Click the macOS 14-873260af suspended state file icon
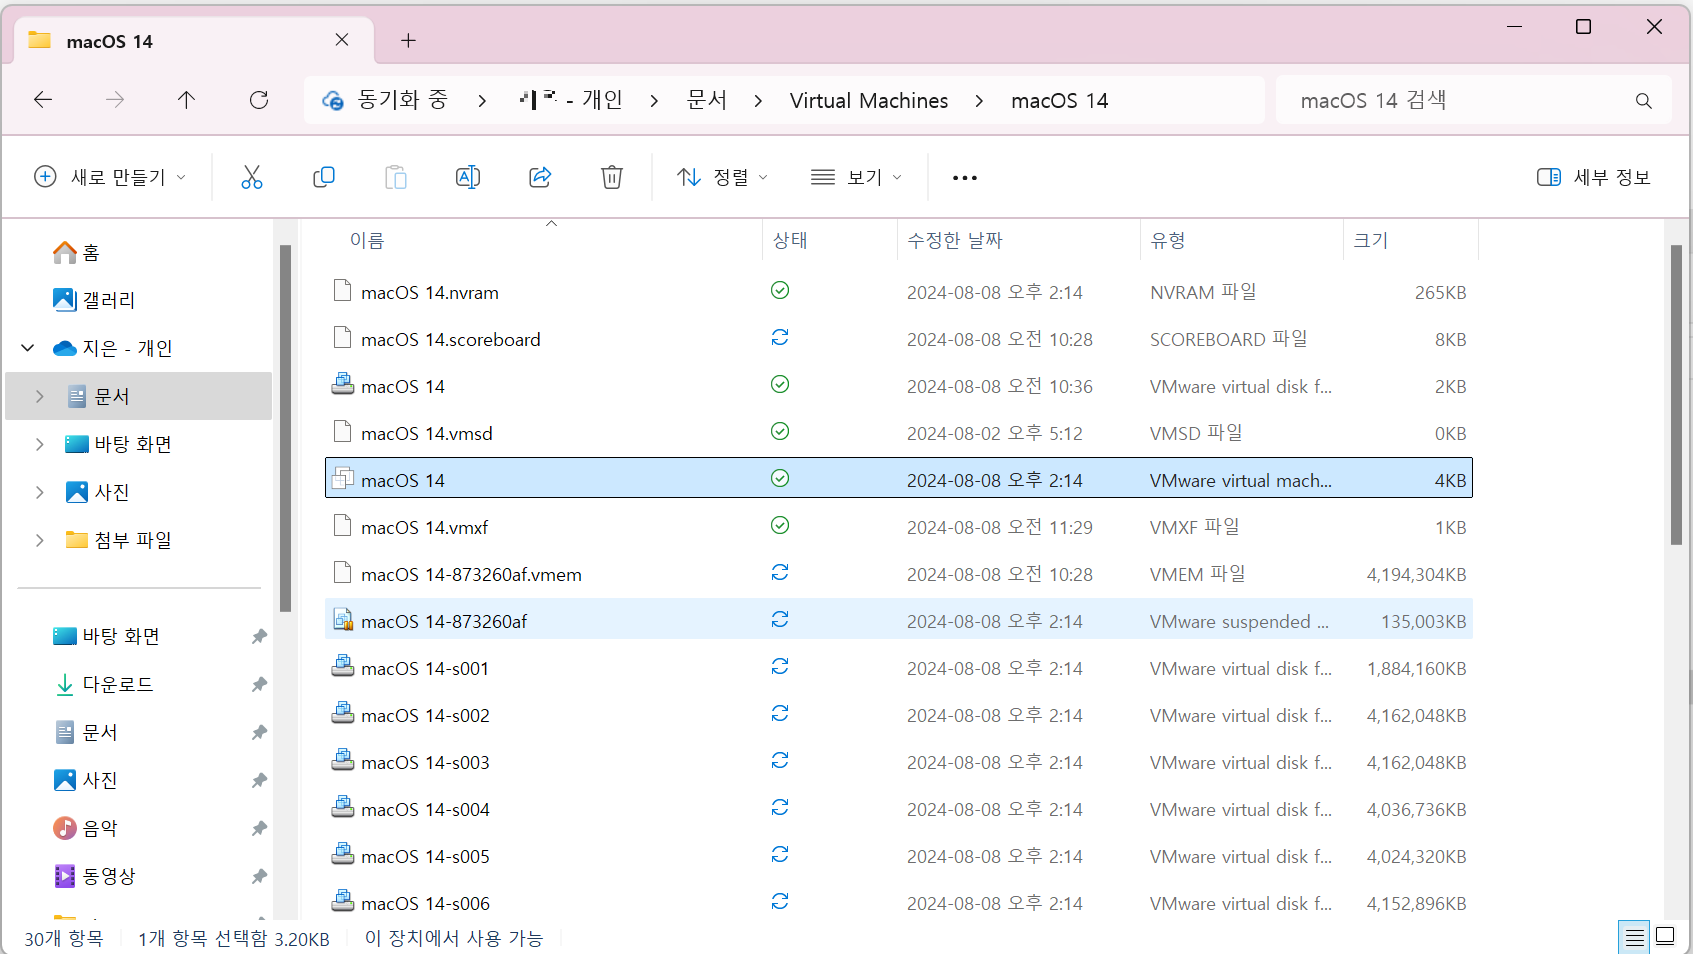This screenshot has width=1693, height=954. pos(343,620)
